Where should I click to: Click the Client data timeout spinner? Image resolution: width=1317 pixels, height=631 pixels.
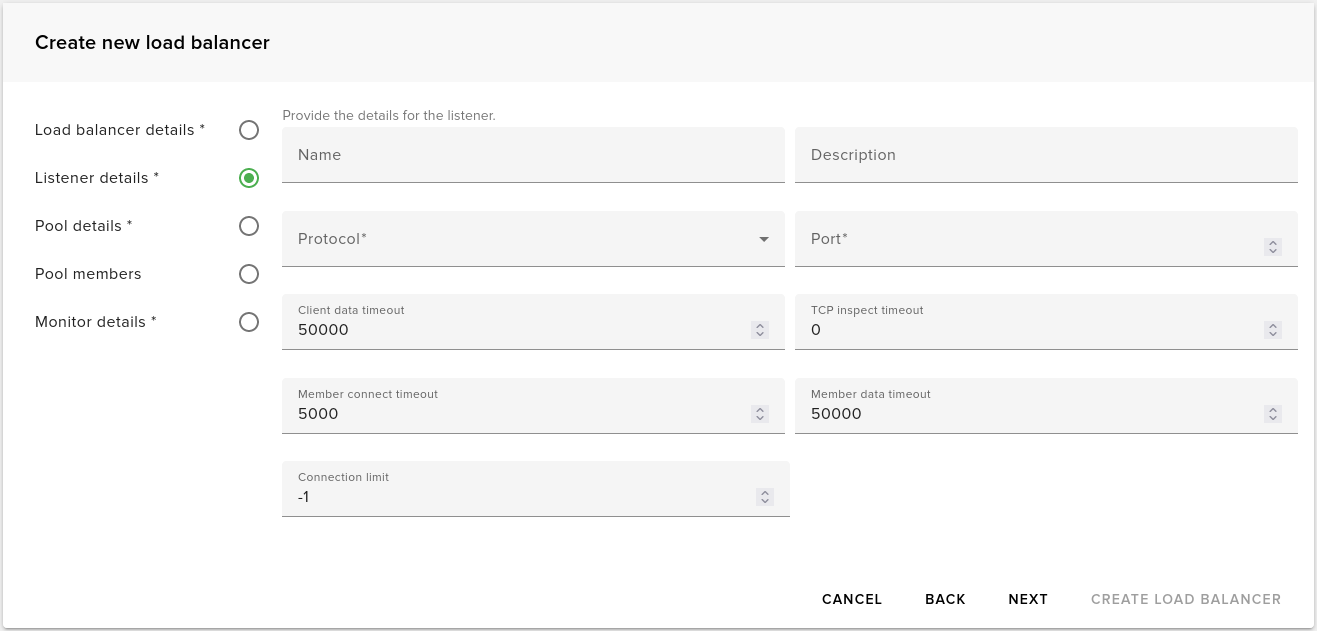(x=759, y=330)
